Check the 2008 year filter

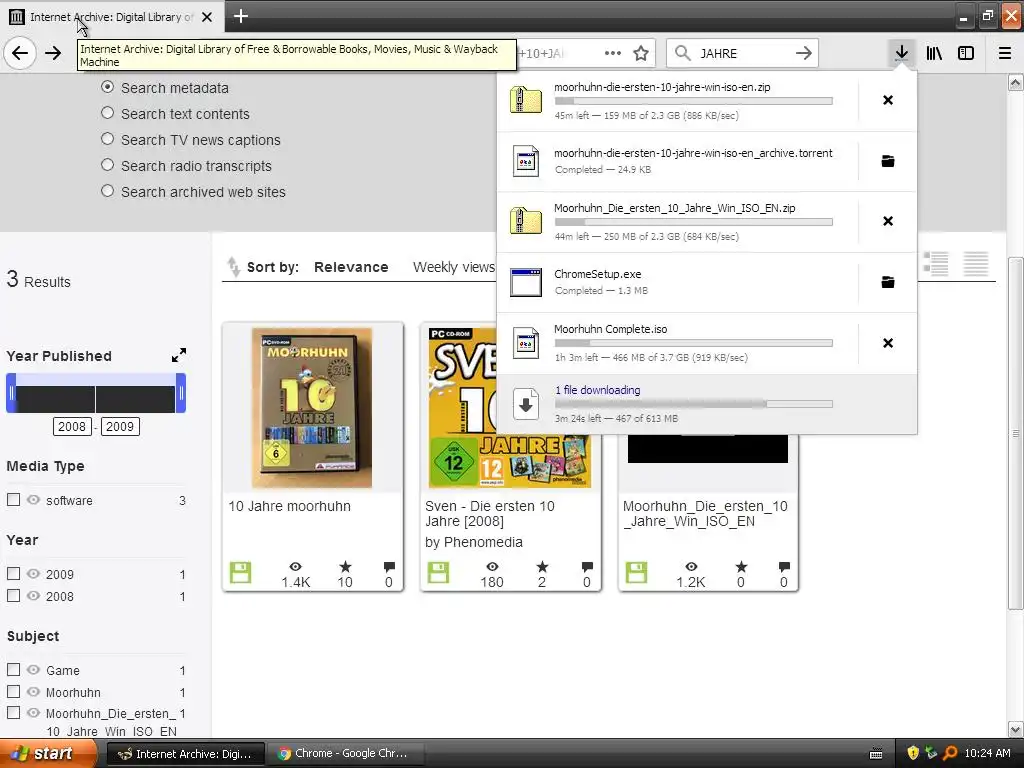(13, 596)
